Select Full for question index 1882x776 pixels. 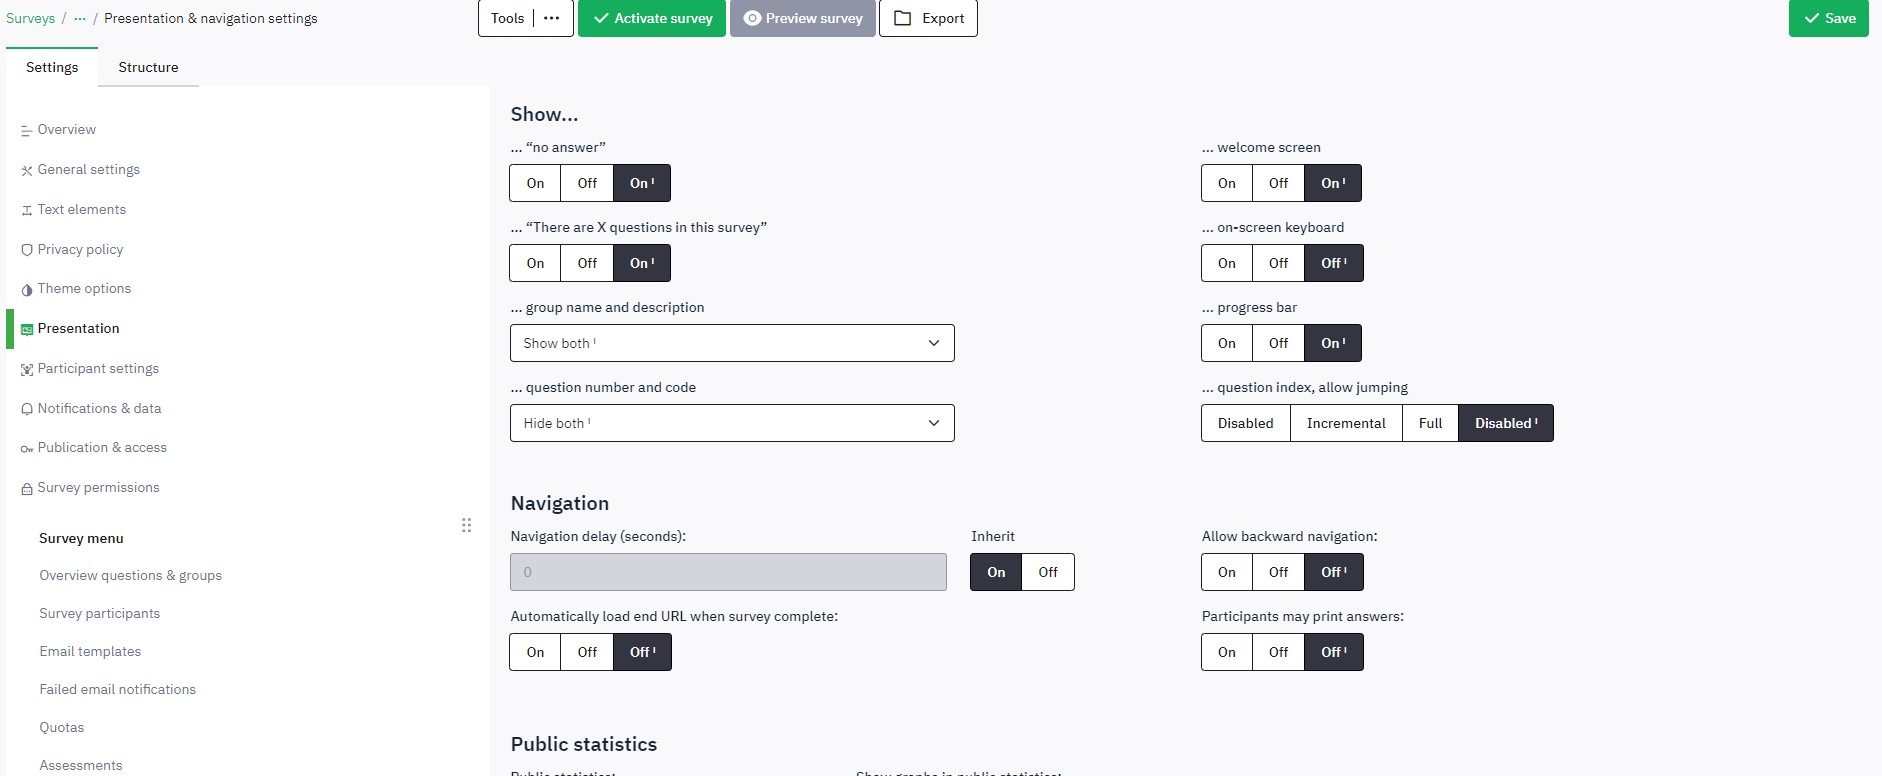point(1430,423)
